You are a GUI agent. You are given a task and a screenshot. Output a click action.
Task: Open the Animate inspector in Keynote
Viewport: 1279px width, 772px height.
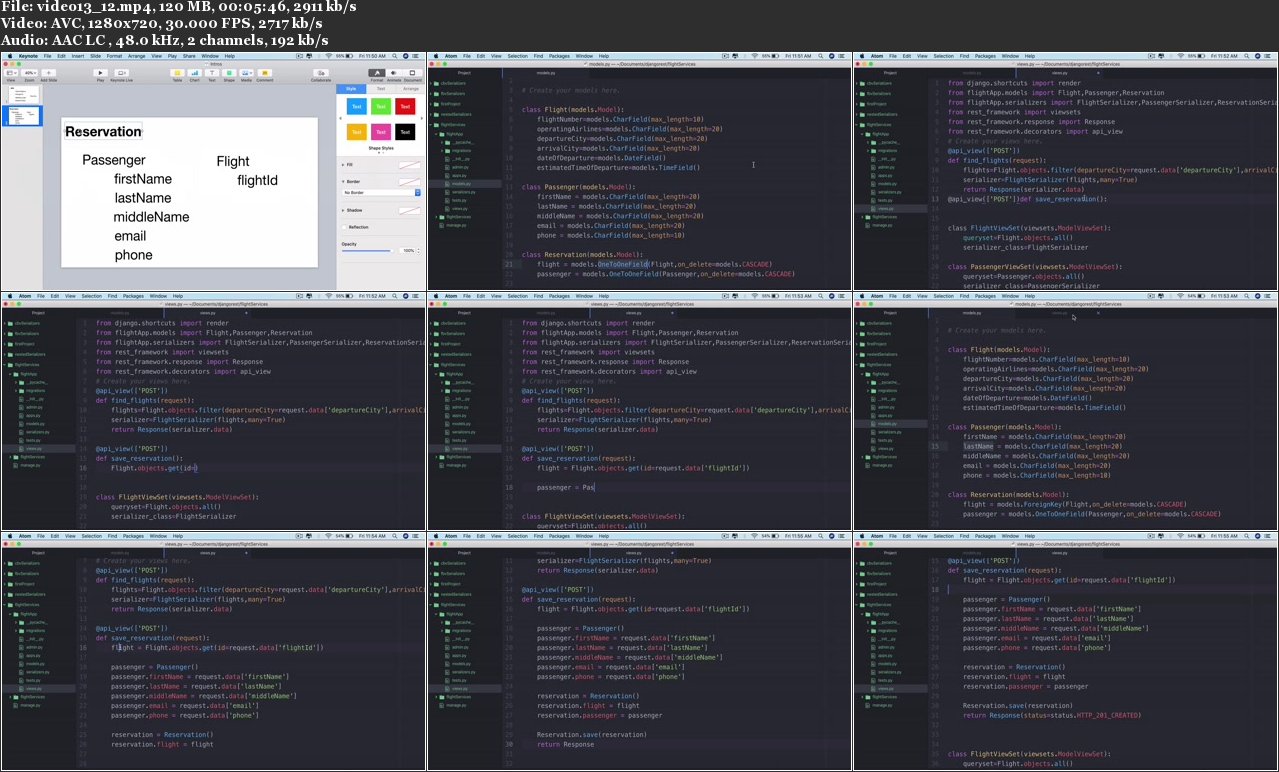click(x=395, y=73)
